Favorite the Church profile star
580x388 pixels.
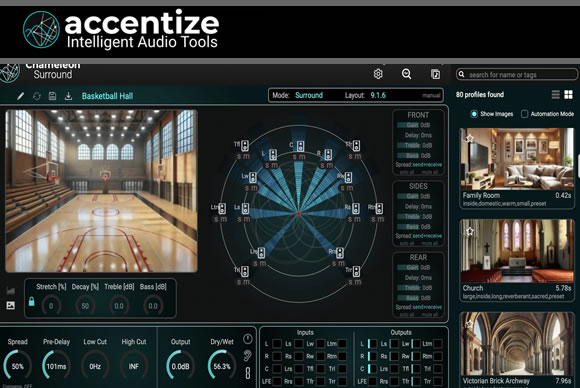point(470,231)
